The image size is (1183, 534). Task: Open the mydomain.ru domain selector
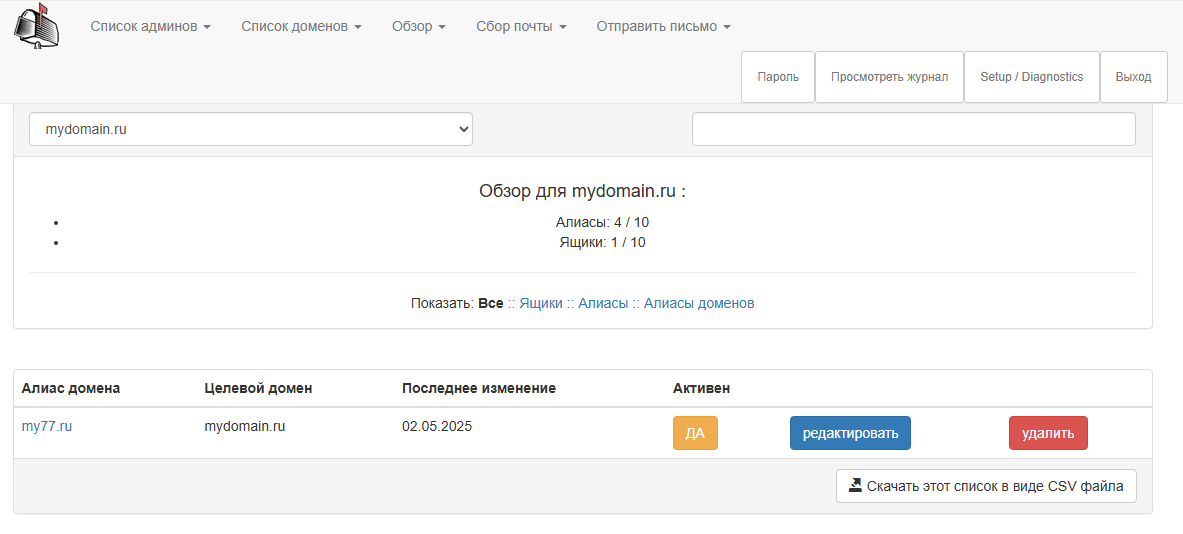[x=250, y=129]
